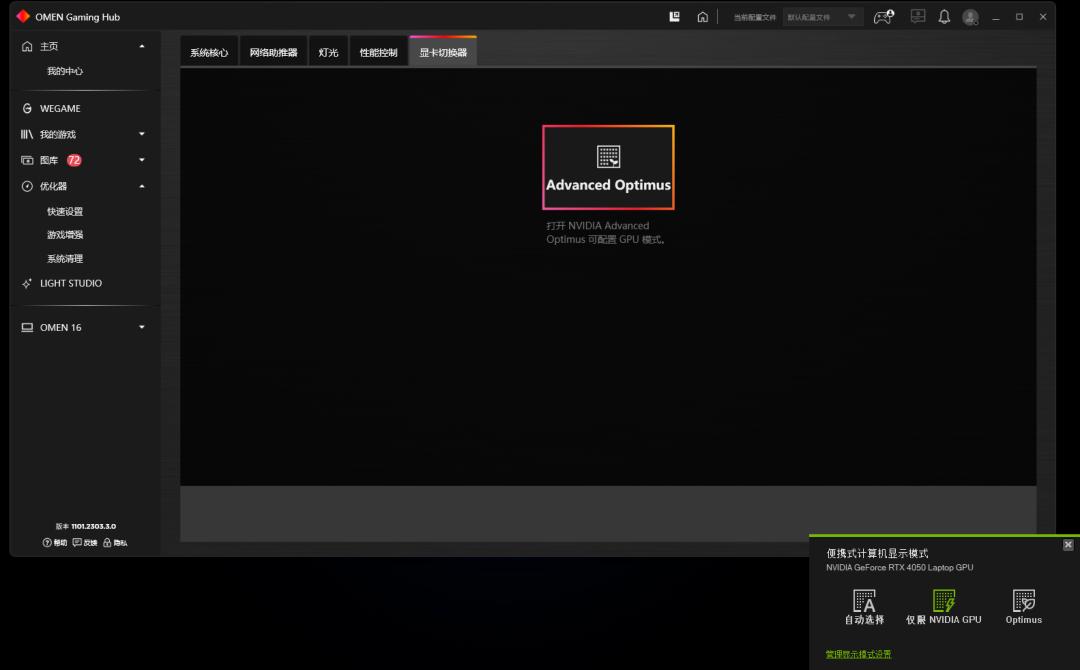Click the 打开 NVIDIA Advanced Optimus description
This screenshot has height=670, width=1080.
pos(605,232)
